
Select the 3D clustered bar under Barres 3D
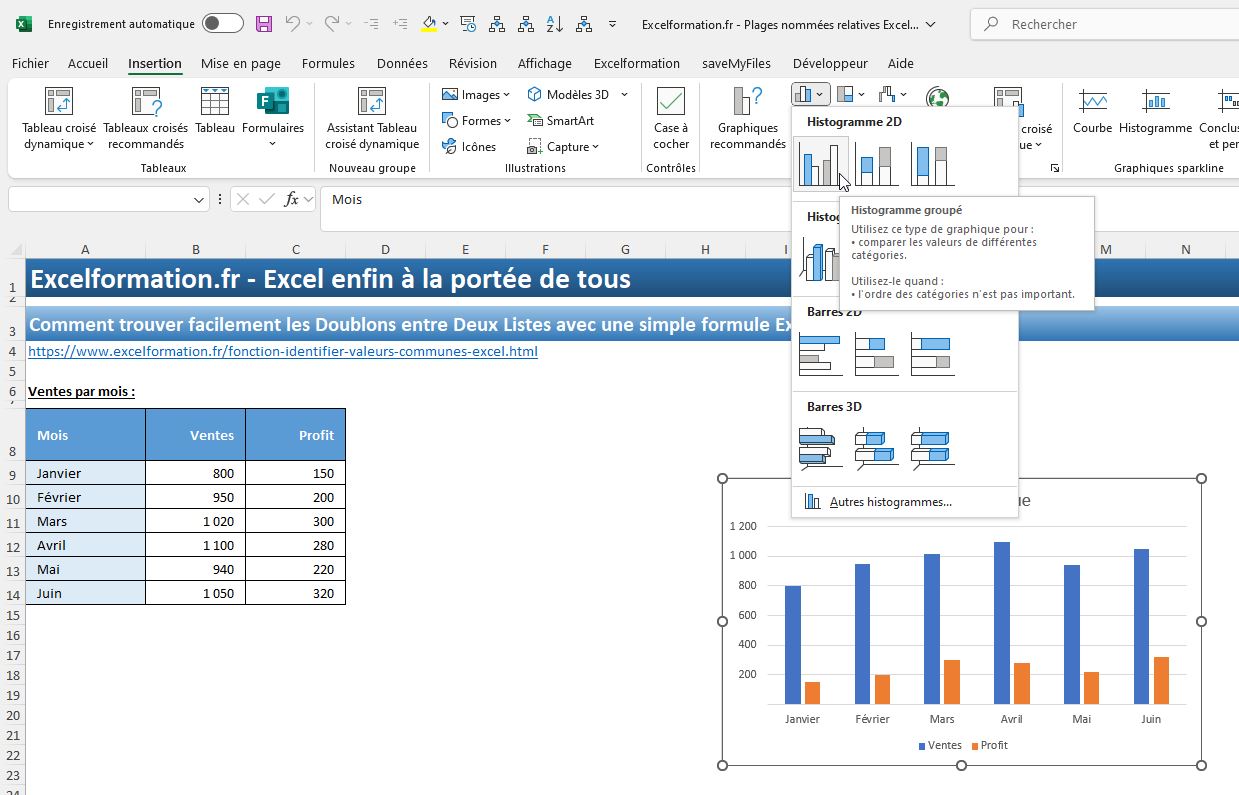[x=821, y=449]
